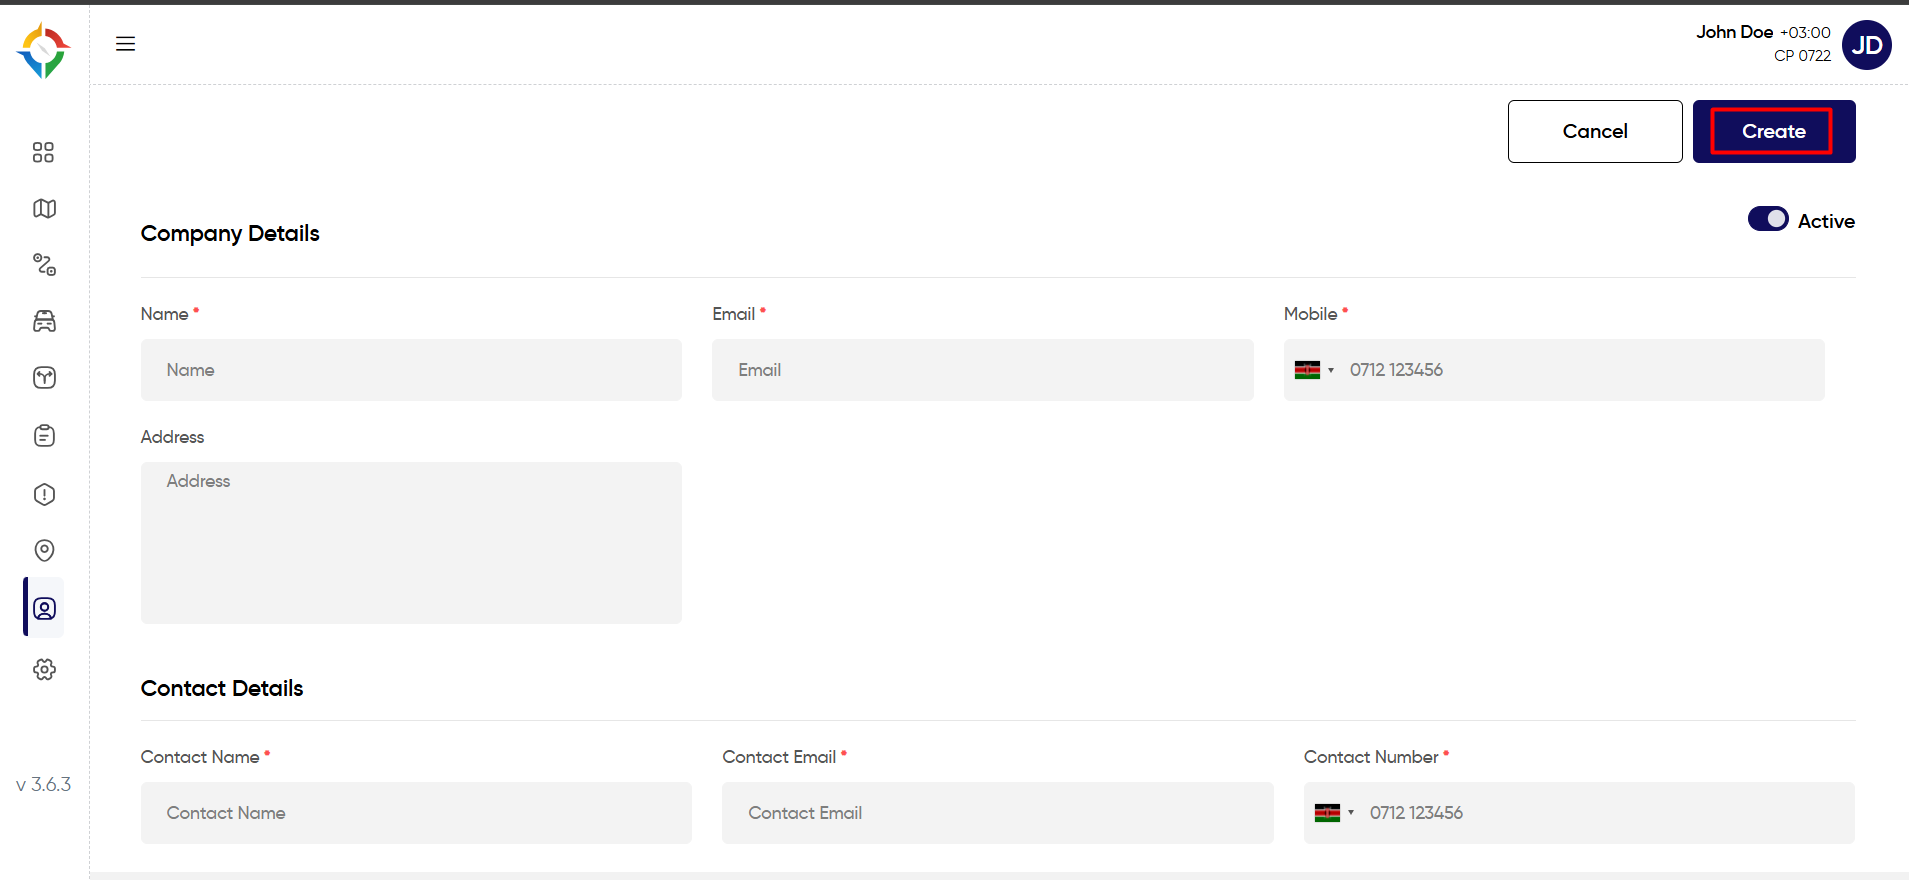The image size is (1909, 880).
Task: Open the routes icon in sidebar
Action: point(44,264)
